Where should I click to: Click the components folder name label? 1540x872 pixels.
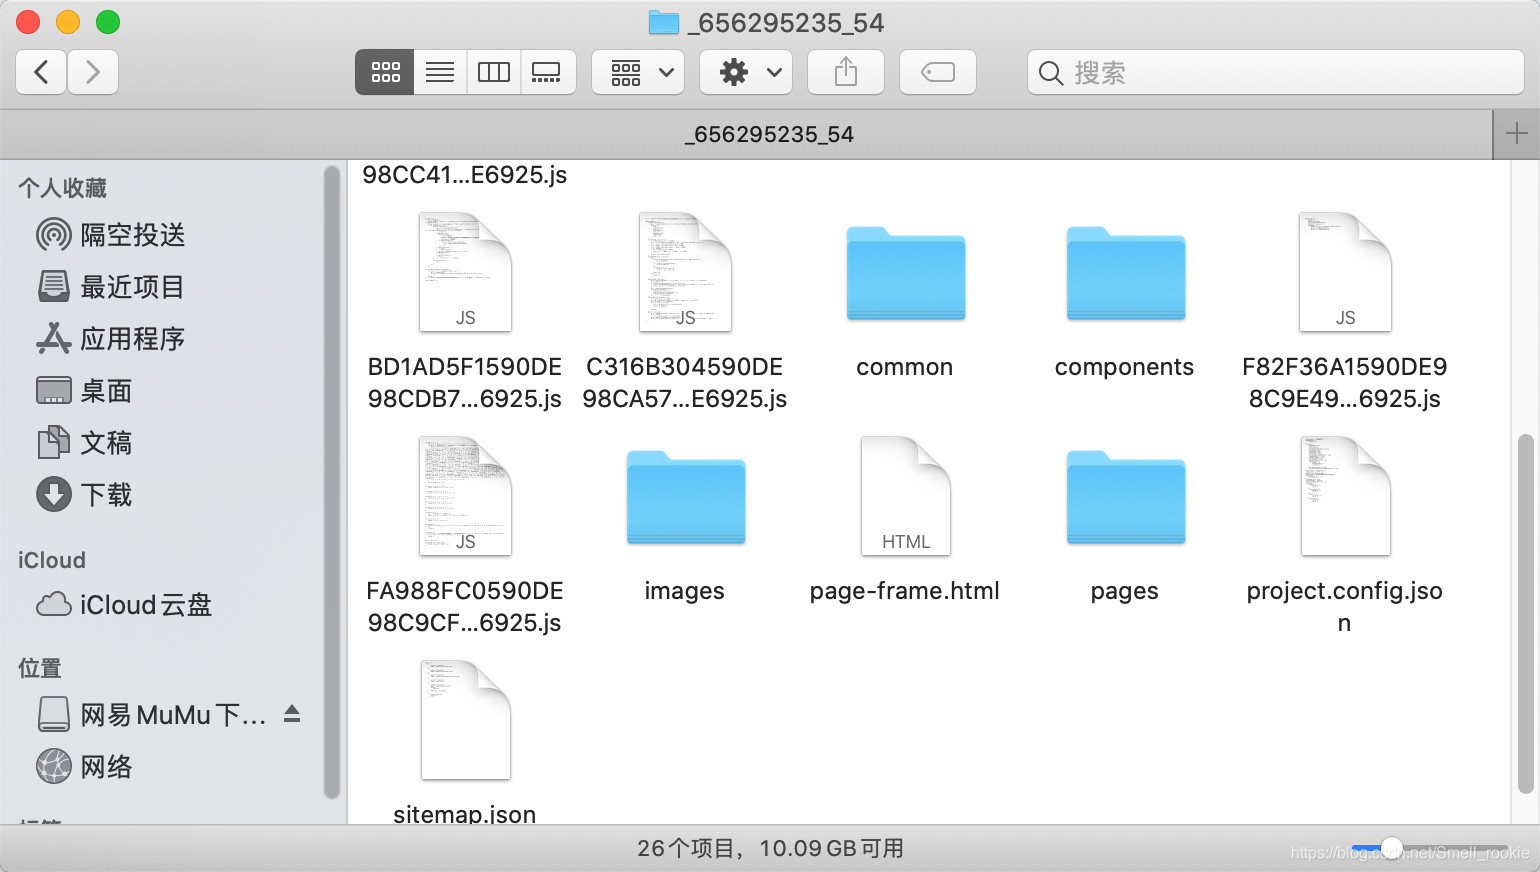click(1125, 367)
